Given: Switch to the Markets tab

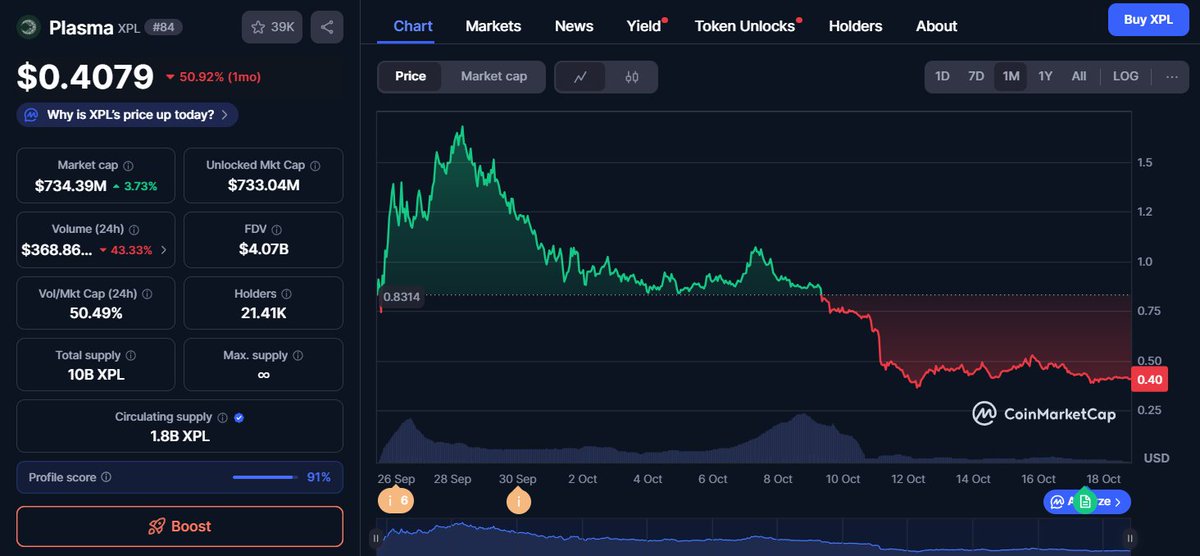Looking at the screenshot, I should 493,26.
